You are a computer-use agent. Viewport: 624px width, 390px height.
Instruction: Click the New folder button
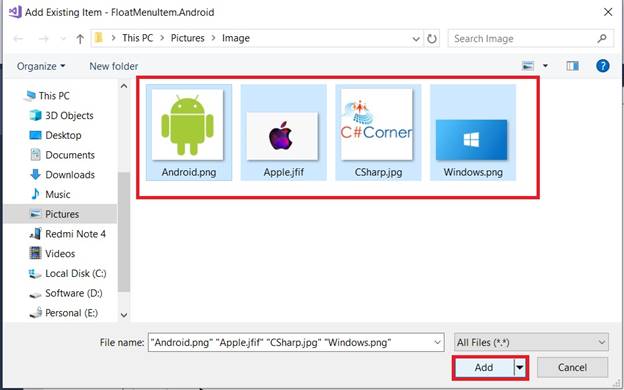click(x=113, y=66)
